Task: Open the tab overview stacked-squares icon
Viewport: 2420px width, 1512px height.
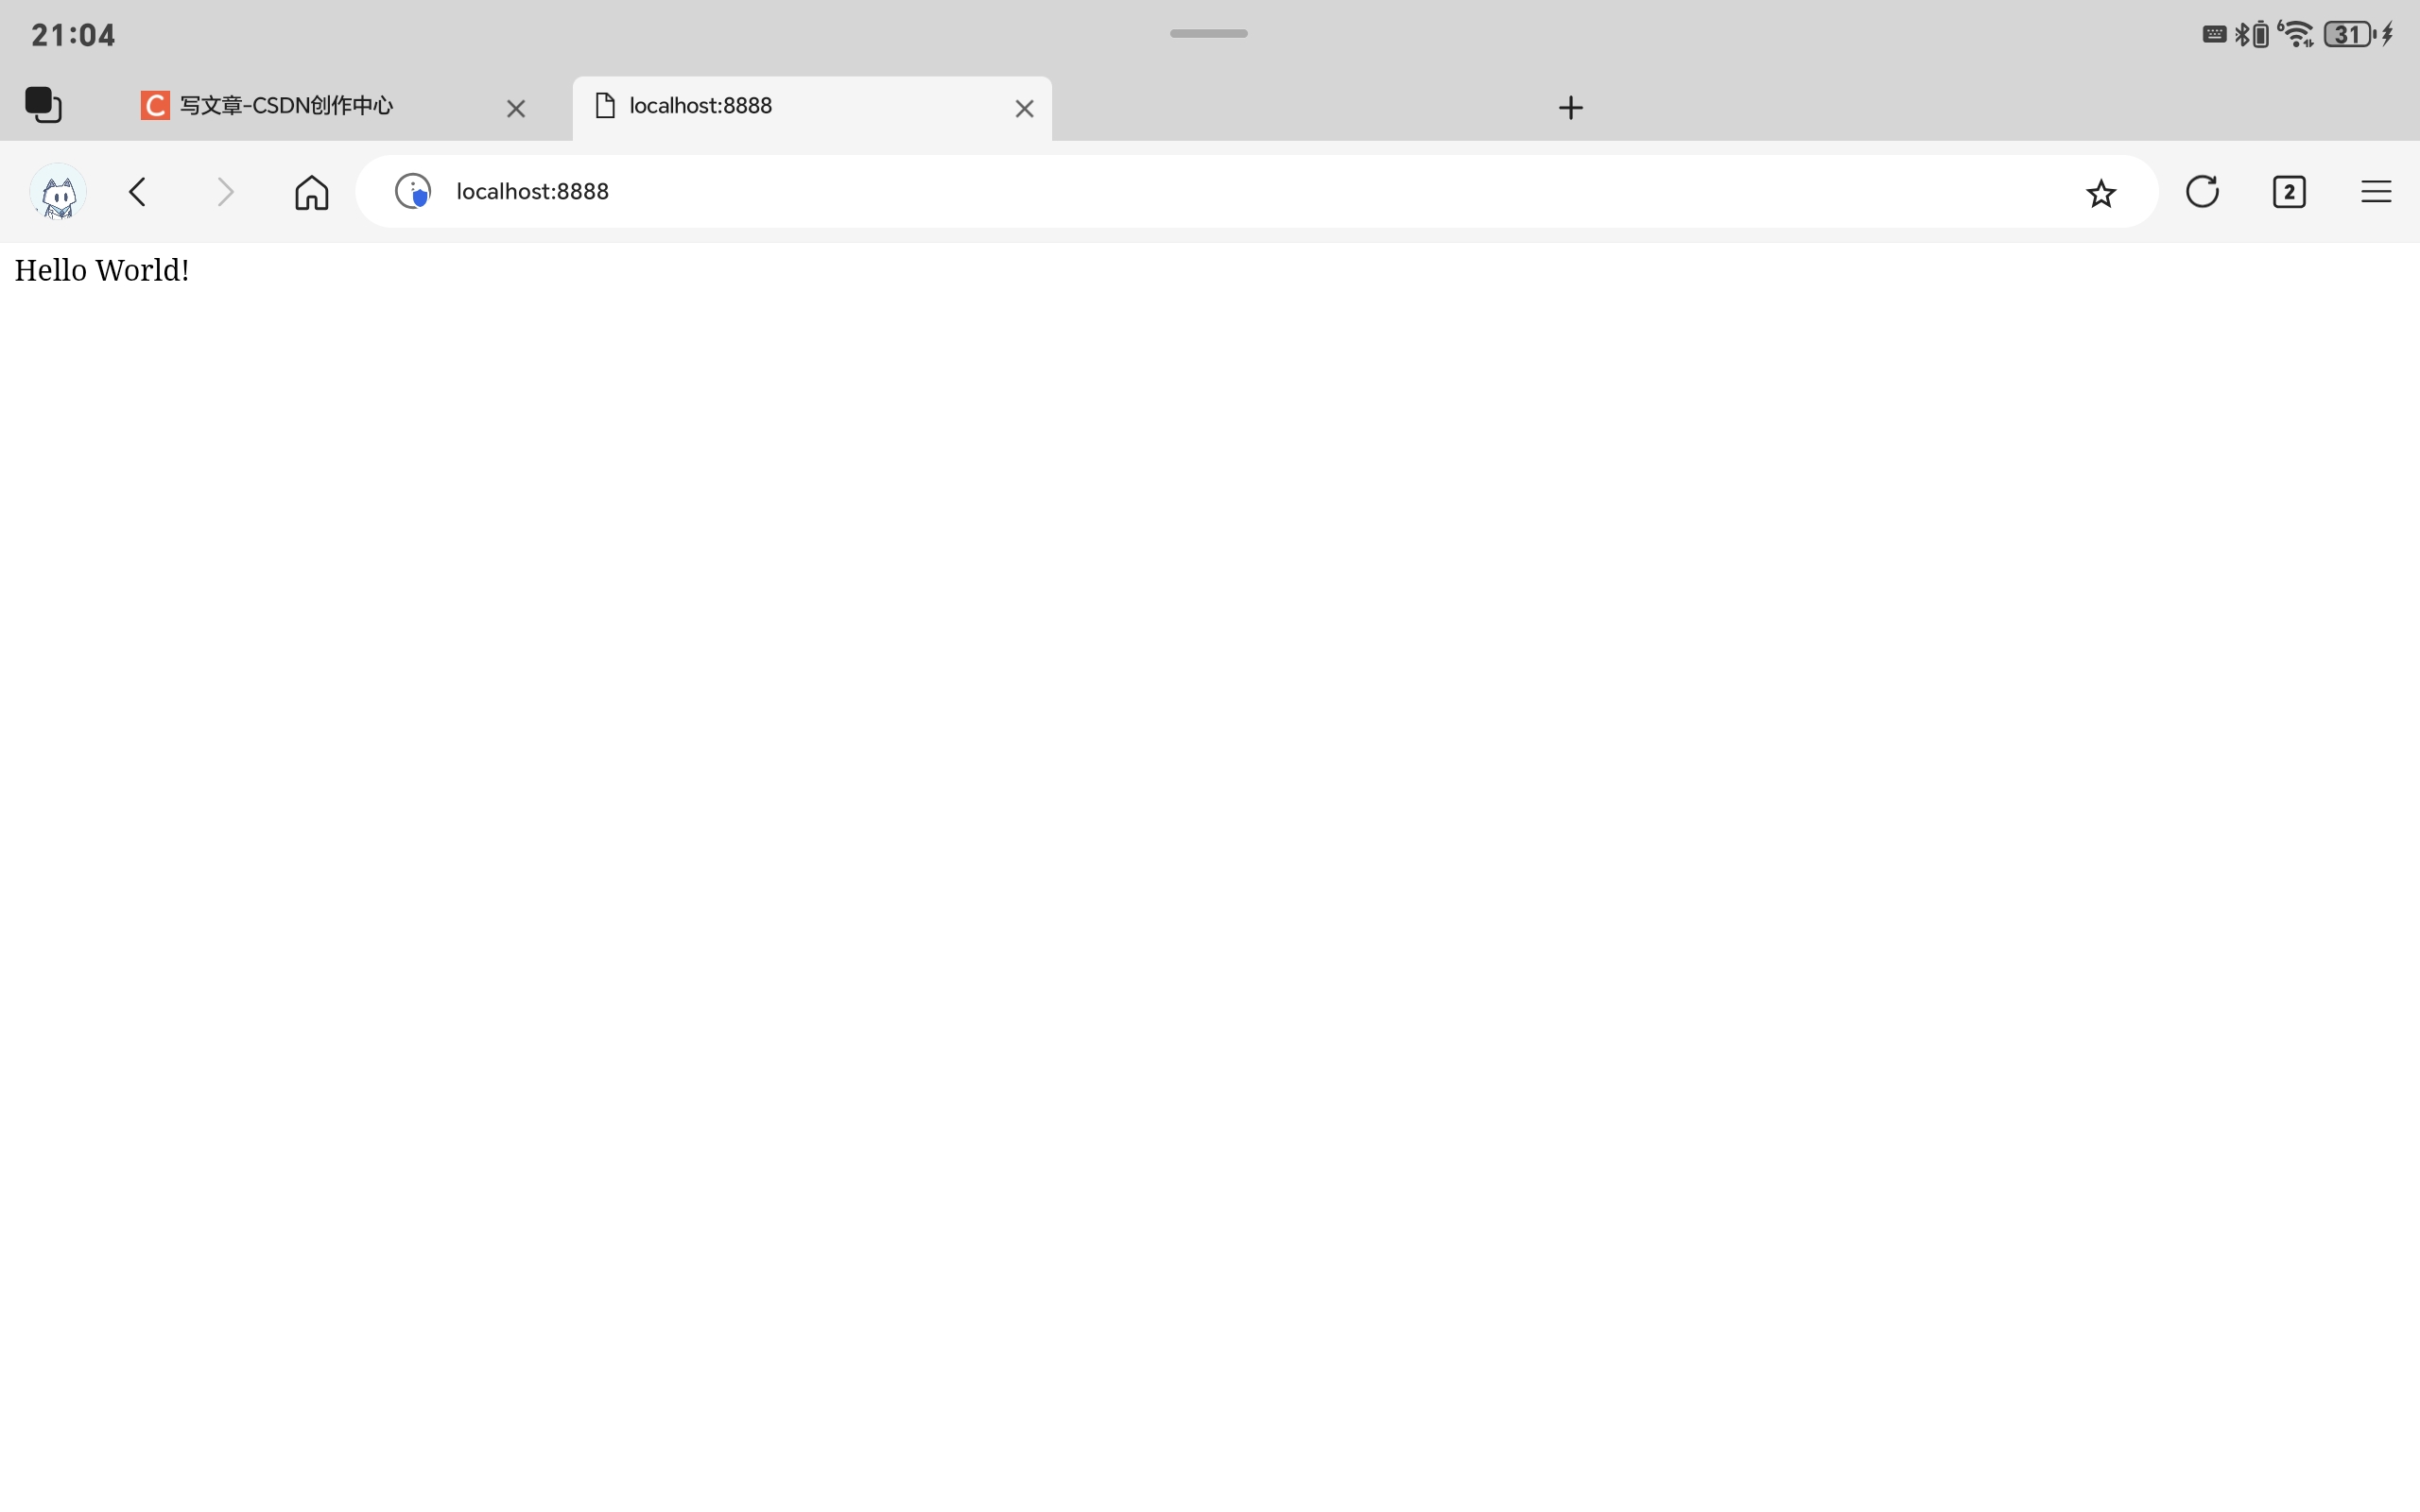Action: click(x=43, y=105)
